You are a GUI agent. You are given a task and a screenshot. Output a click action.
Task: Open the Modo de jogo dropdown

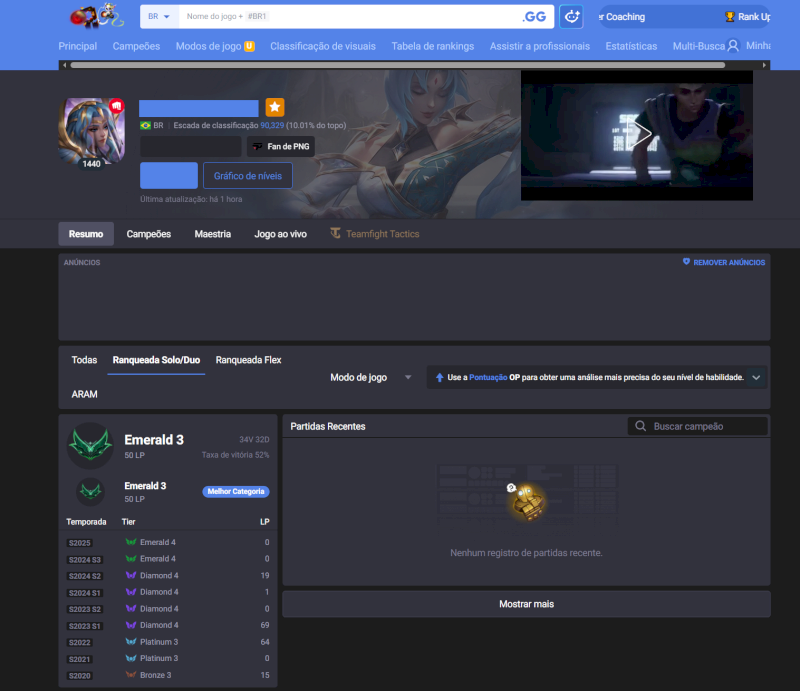(370, 377)
